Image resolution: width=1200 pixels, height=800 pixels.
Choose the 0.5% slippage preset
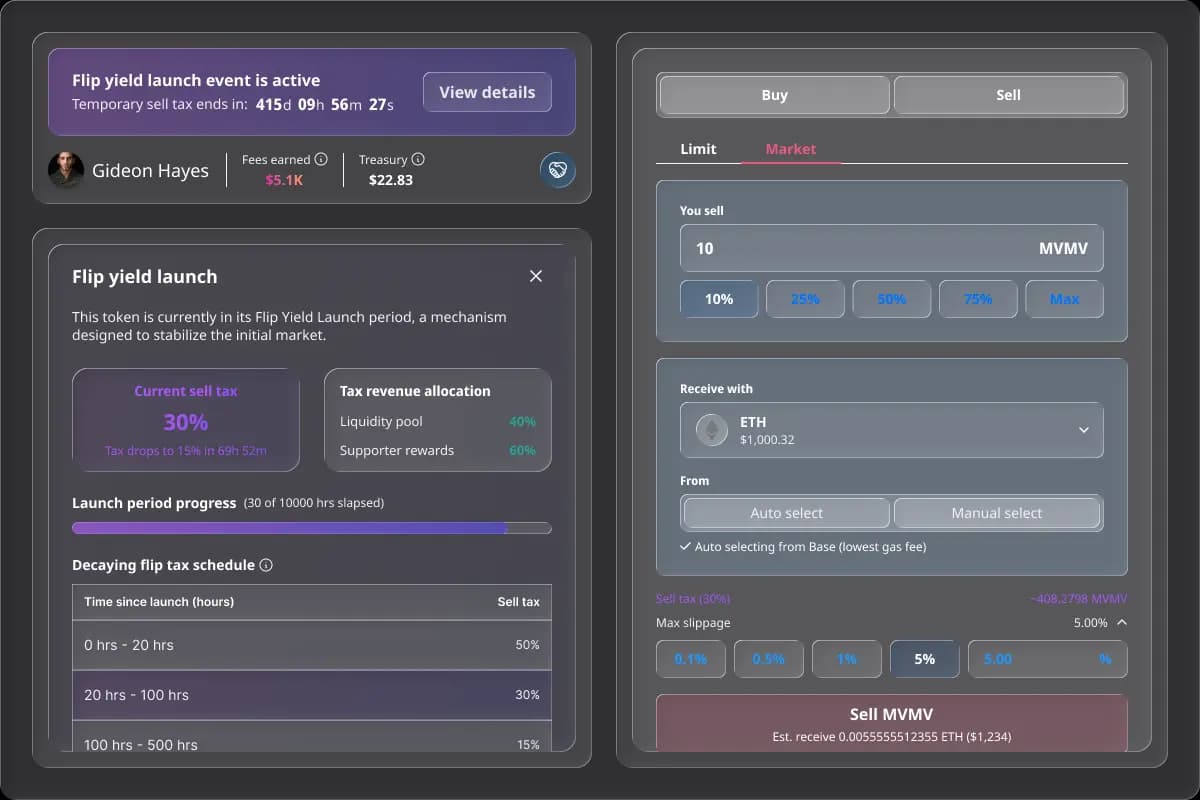coord(768,659)
